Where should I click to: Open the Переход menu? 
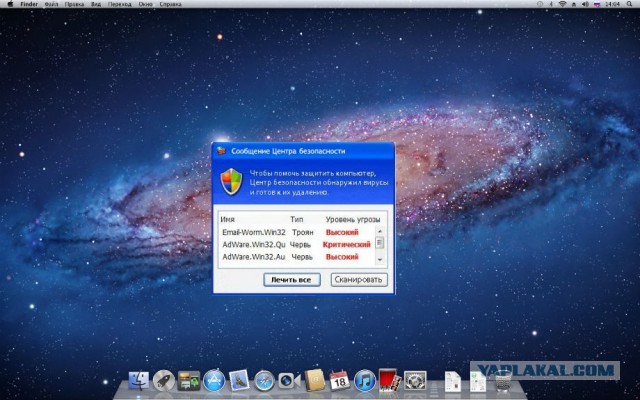click(x=120, y=4)
